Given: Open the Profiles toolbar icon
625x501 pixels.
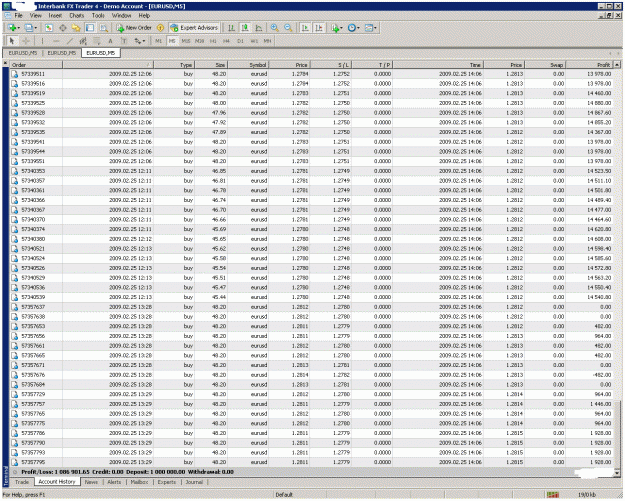Looking at the screenshot, I should pos(28,28).
